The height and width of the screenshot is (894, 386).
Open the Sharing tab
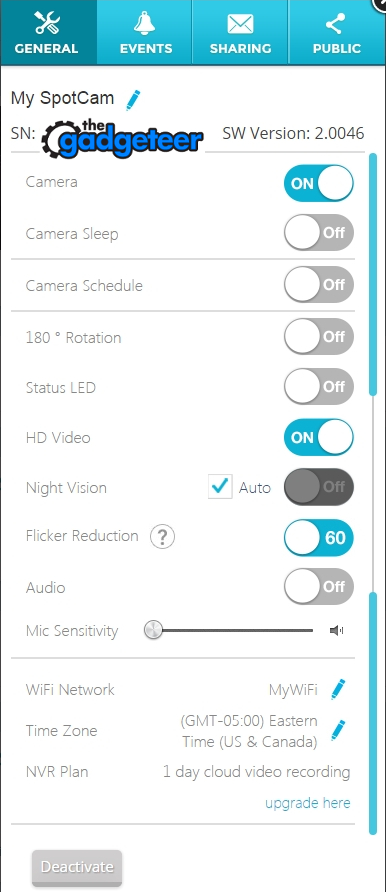(x=241, y=32)
